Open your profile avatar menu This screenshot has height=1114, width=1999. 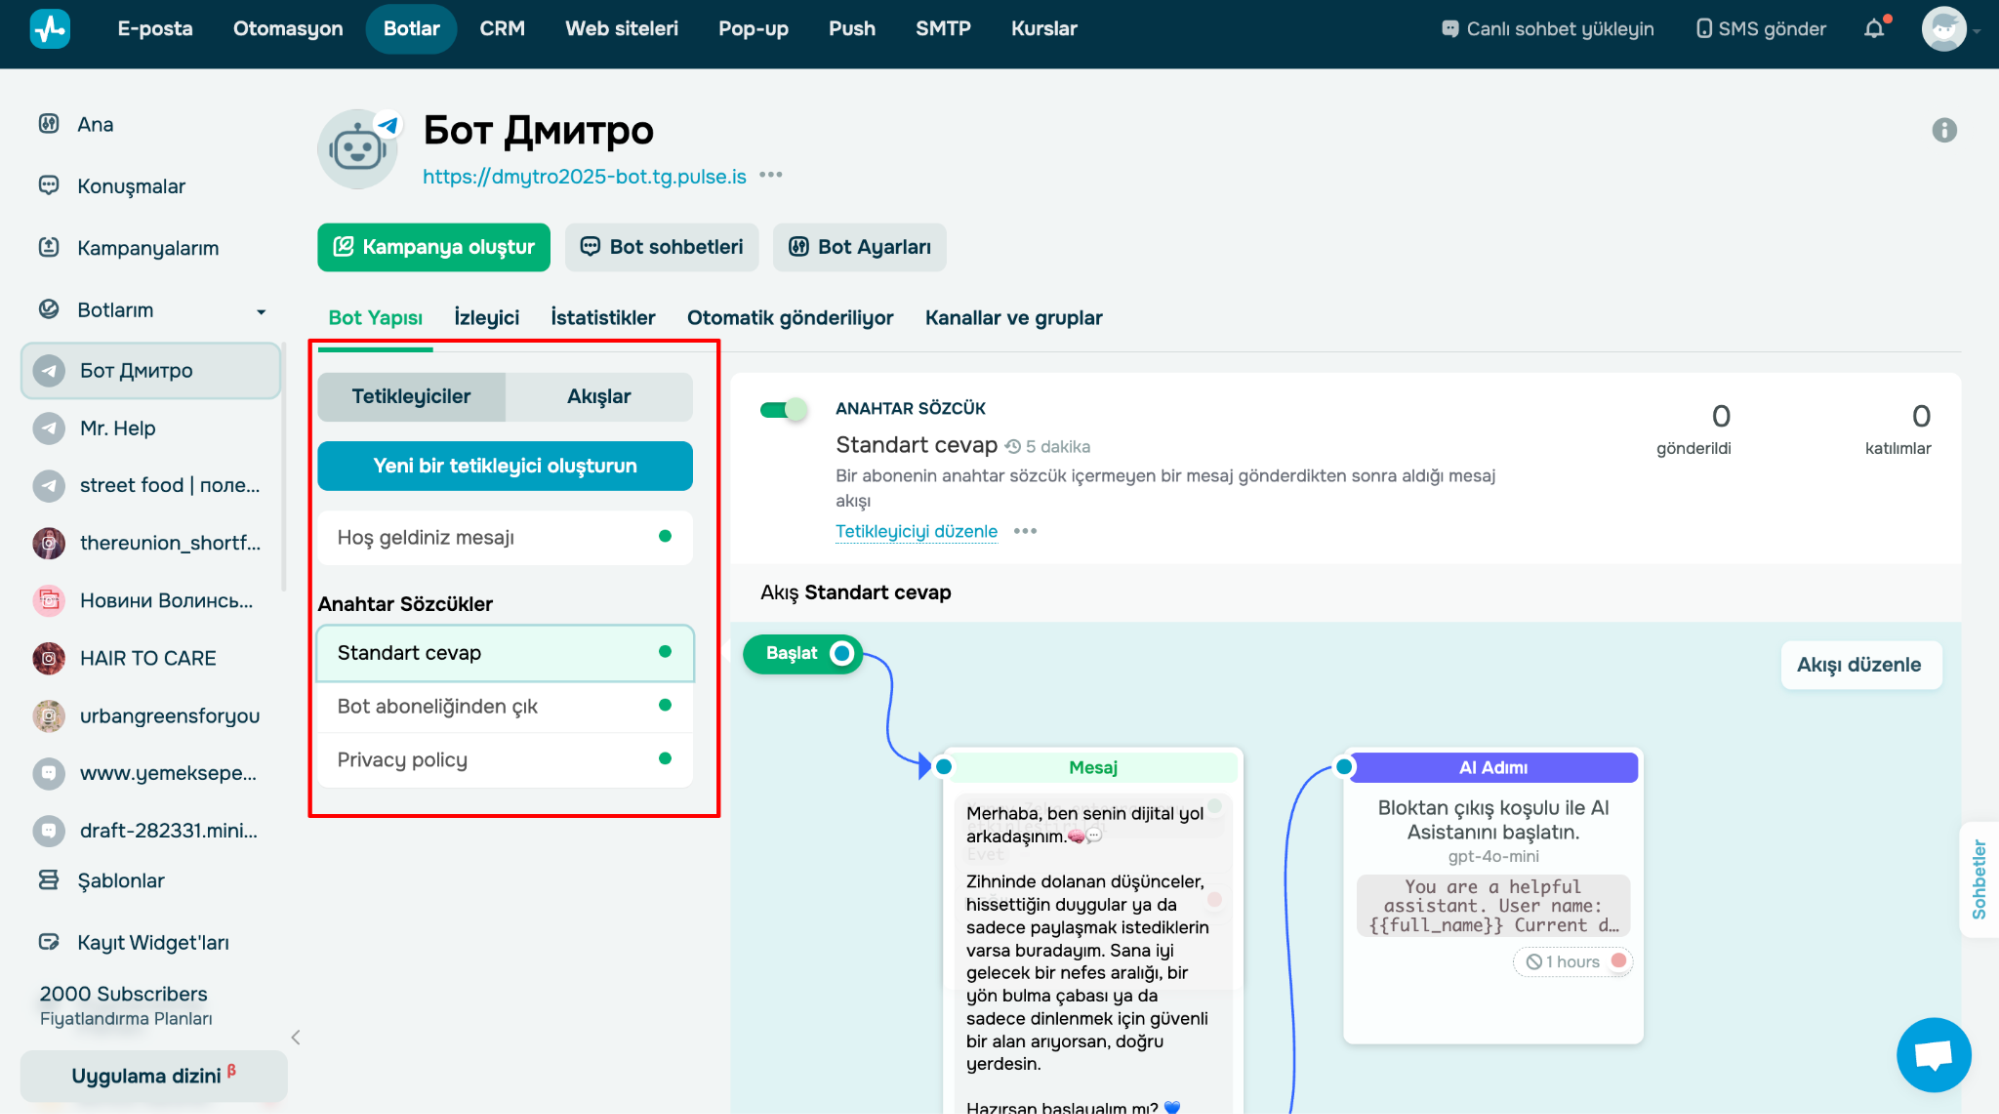click(x=1944, y=29)
